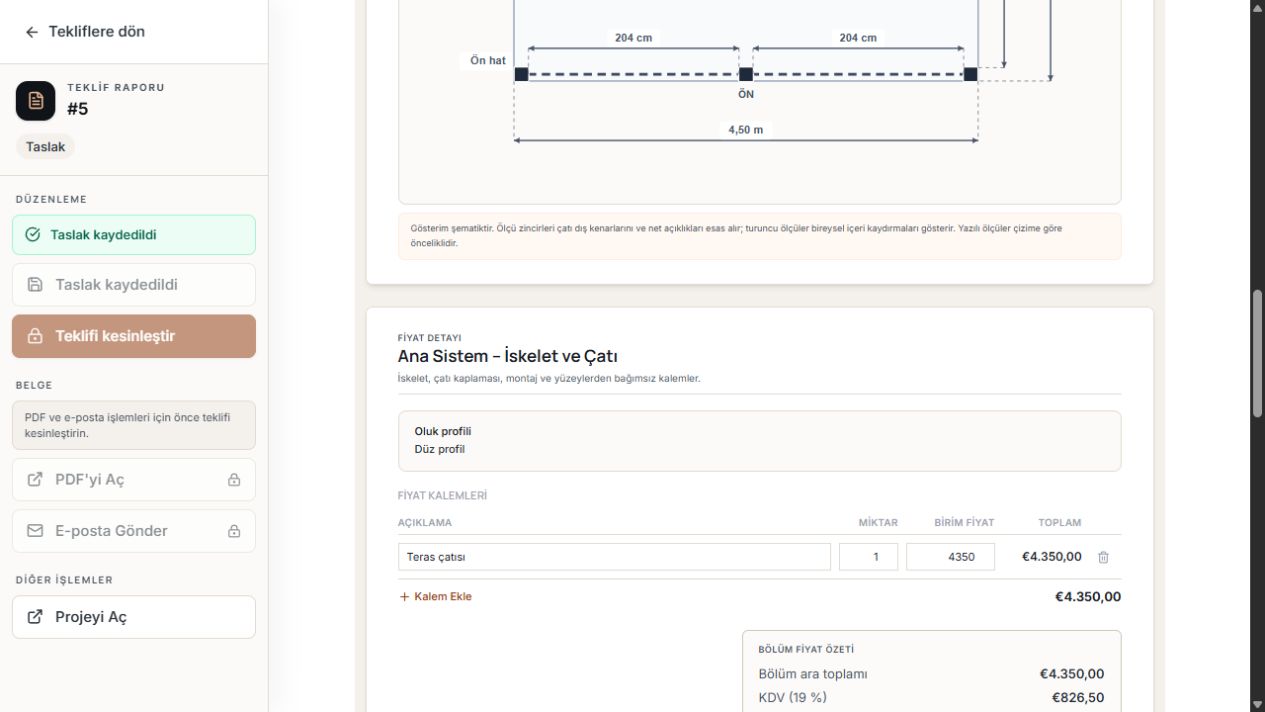1265x712 pixels.
Task: Click the Düz profil text
Action: point(440,449)
